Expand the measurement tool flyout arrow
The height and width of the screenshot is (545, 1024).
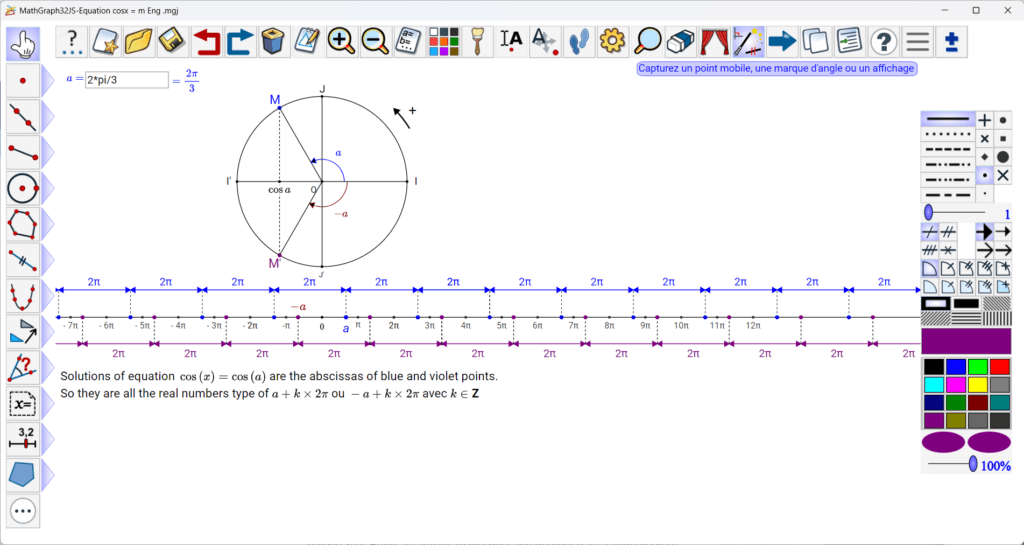pyautogui.click(x=47, y=439)
